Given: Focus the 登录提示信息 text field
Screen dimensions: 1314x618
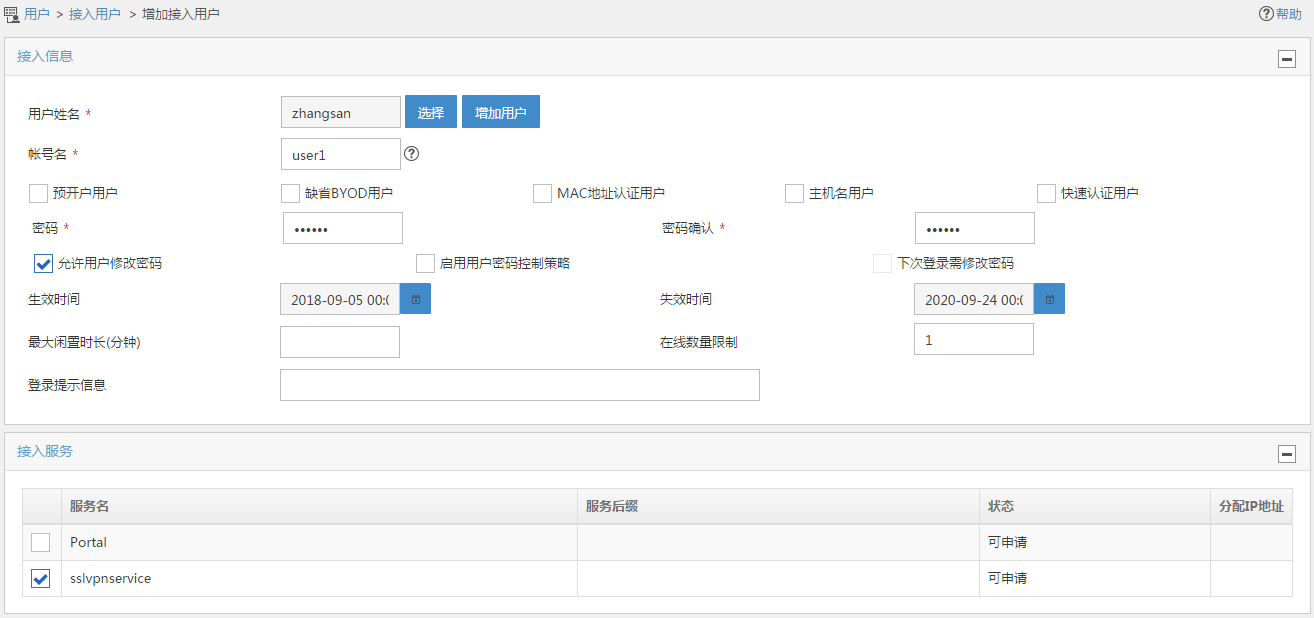Looking at the screenshot, I should pos(519,385).
